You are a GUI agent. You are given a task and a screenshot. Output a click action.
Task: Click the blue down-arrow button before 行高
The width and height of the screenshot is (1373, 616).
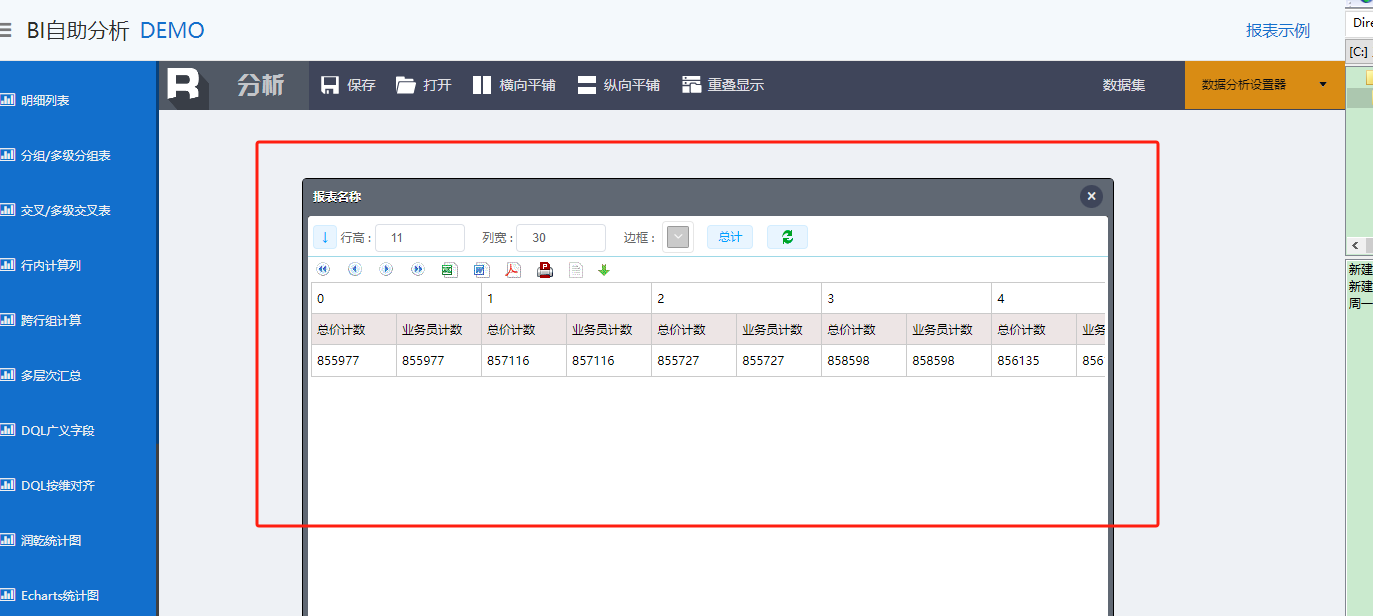pyautogui.click(x=325, y=237)
